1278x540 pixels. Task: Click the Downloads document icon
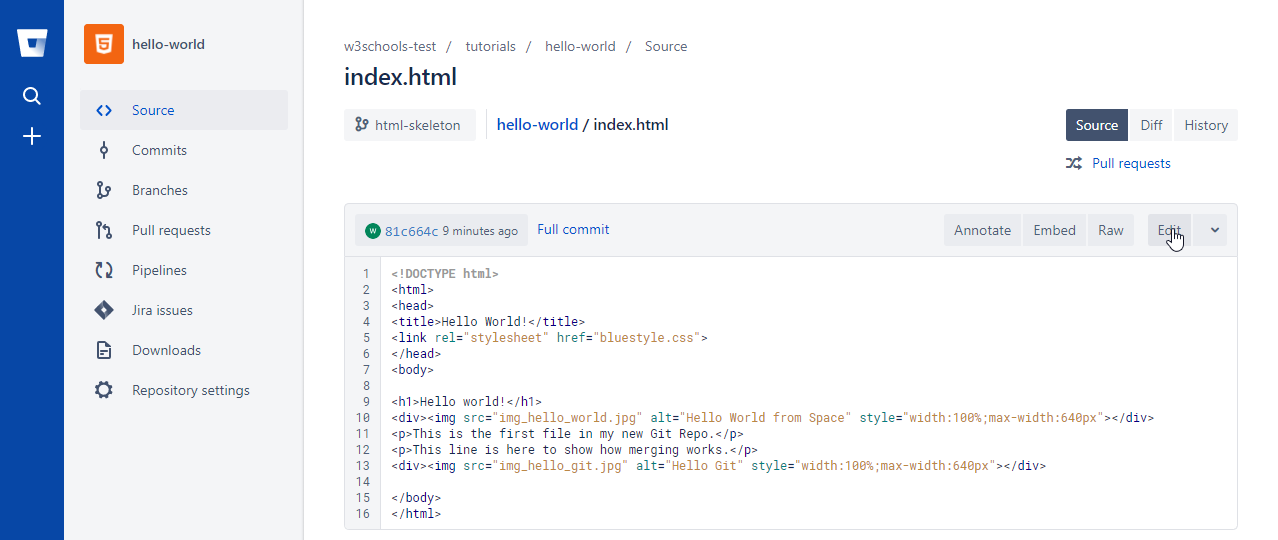click(x=104, y=350)
